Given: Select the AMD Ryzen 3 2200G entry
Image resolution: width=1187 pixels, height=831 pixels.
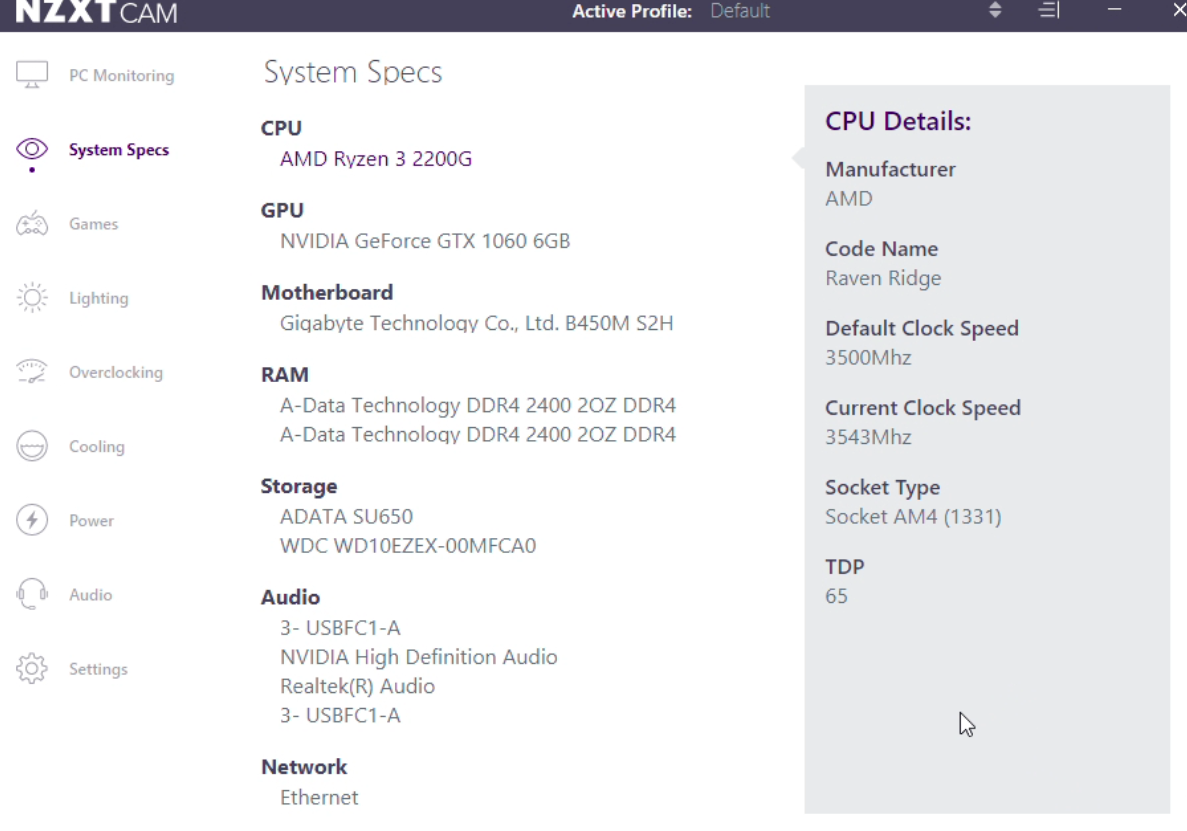Looking at the screenshot, I should (376, 158).
